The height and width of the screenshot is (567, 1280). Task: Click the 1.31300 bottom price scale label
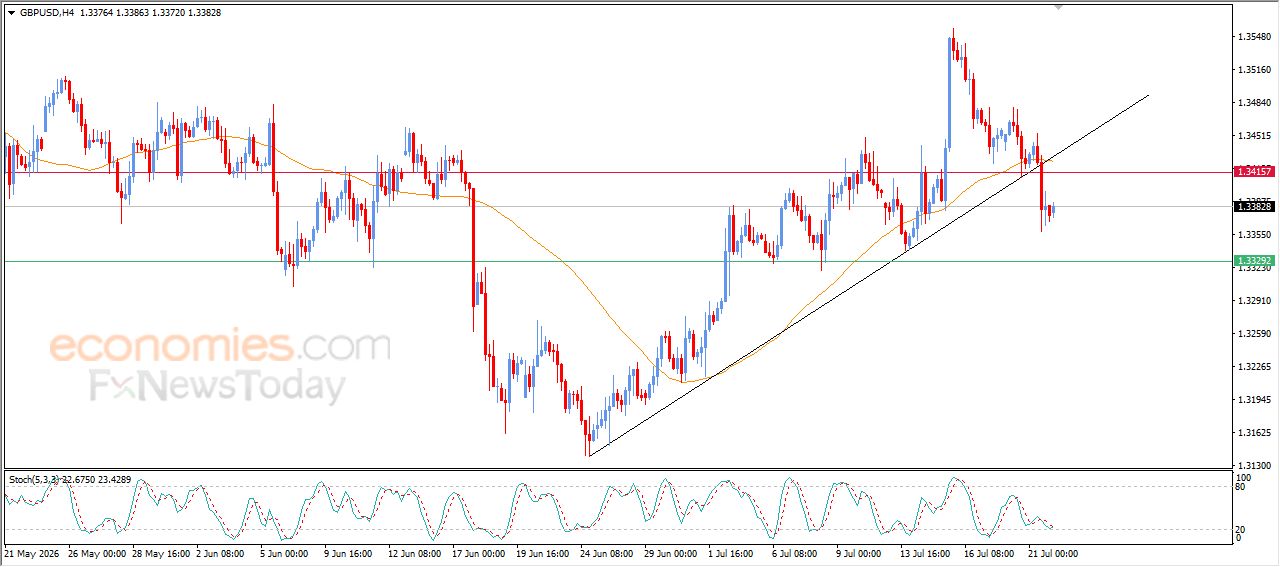pos(1254,466)
